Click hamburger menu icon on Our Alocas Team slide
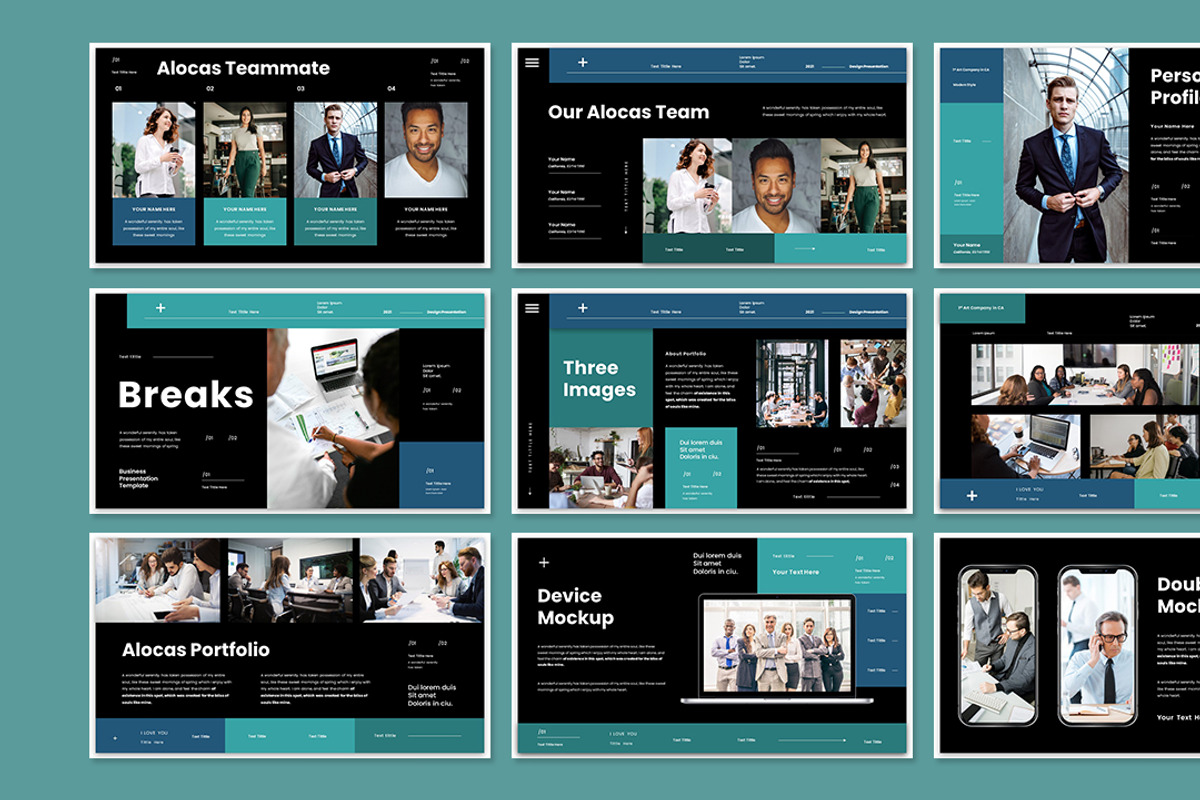 click(x=532, y=63)
